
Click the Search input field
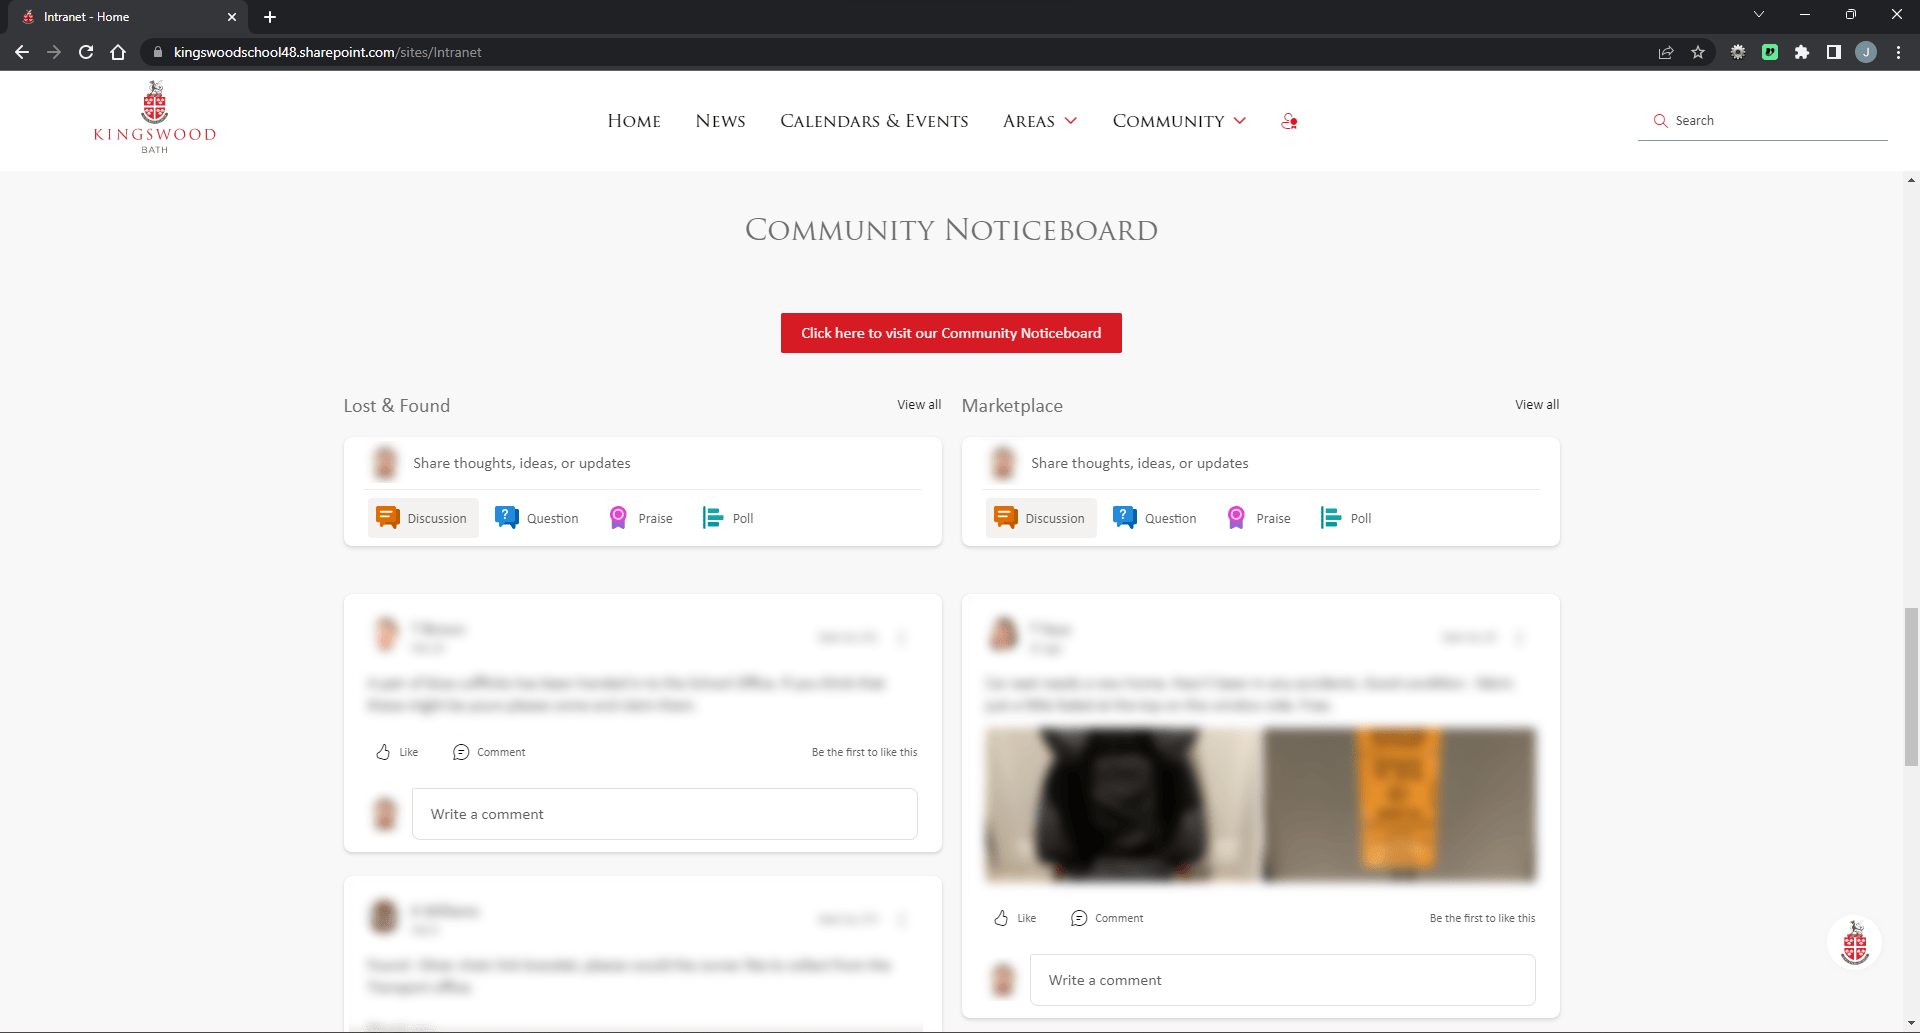pos(1770,121)
